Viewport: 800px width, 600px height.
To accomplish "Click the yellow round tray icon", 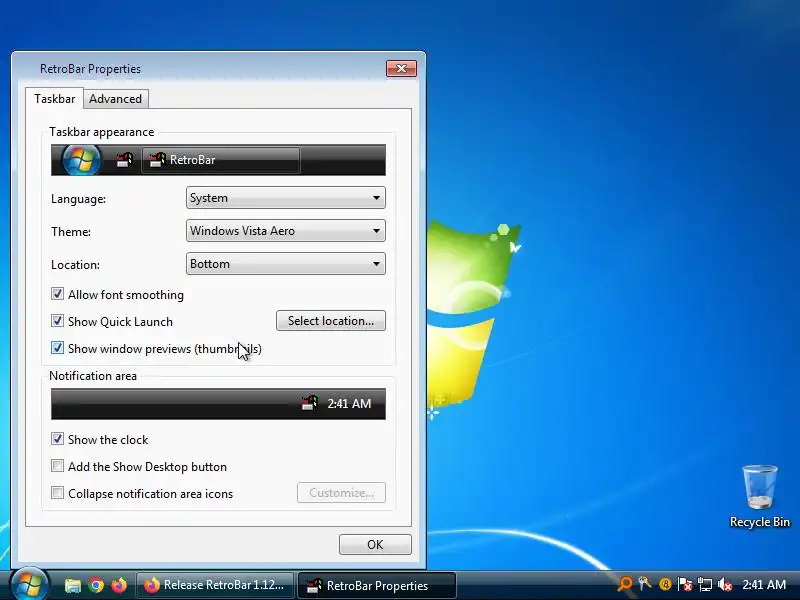I will point(665,585).
